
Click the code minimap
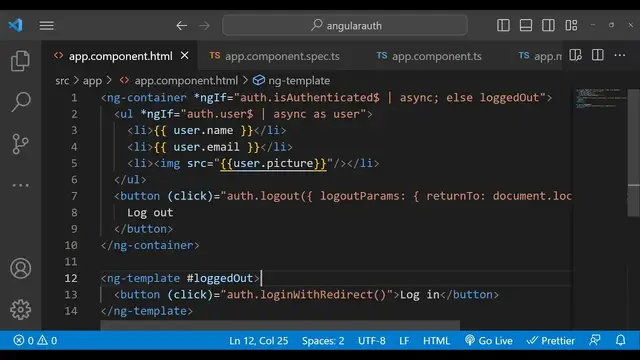(600, 98)
